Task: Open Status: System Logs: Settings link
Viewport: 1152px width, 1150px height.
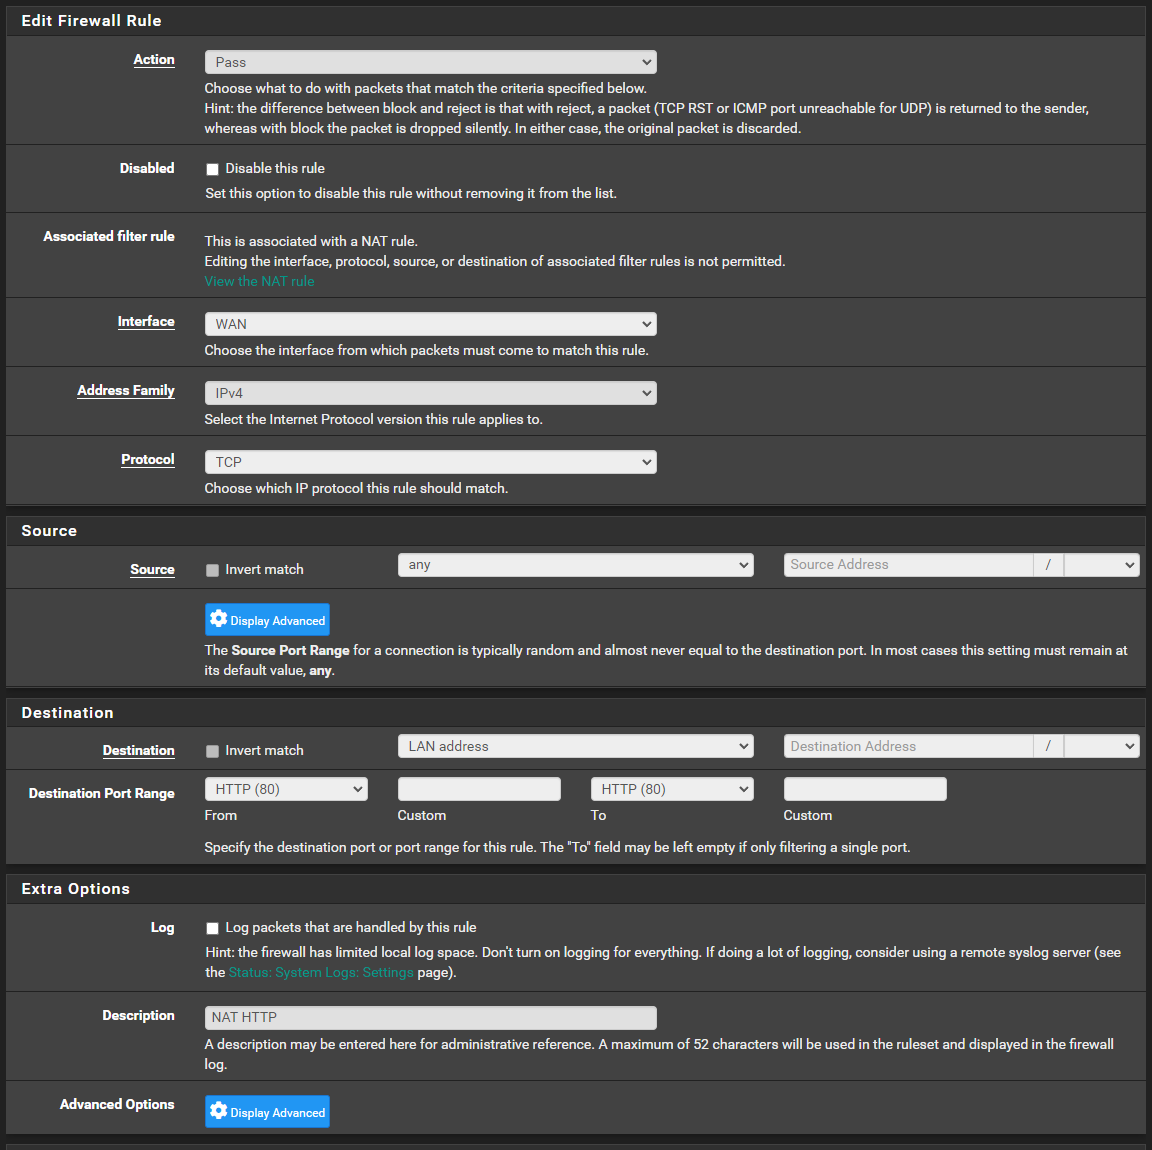Action: pyautogui.click(x=321, y=972)
